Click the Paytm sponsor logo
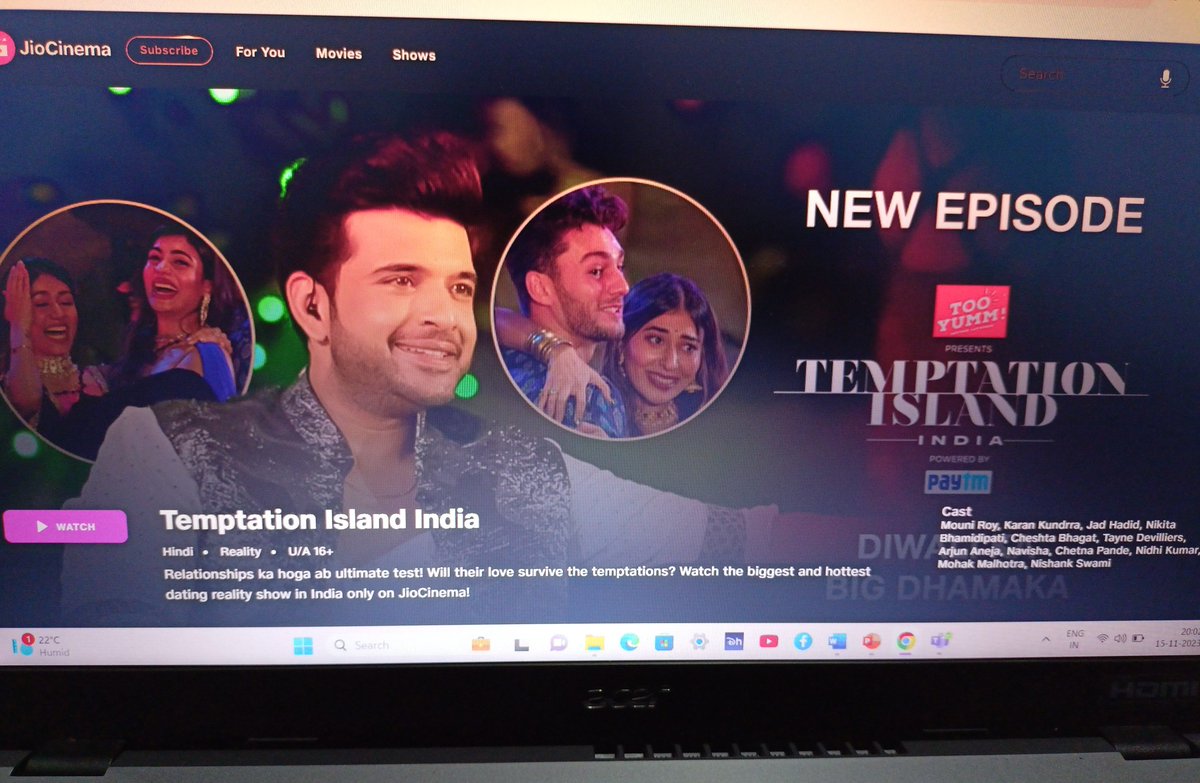1200x783 pixels. [x=958, y=482]
